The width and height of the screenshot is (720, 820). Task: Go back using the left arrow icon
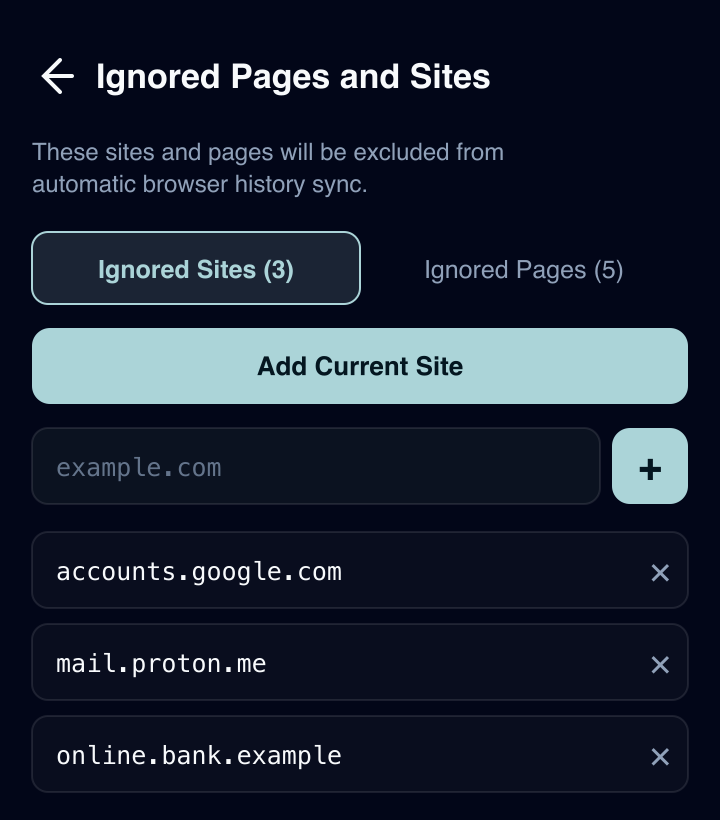tap(58, 76)
